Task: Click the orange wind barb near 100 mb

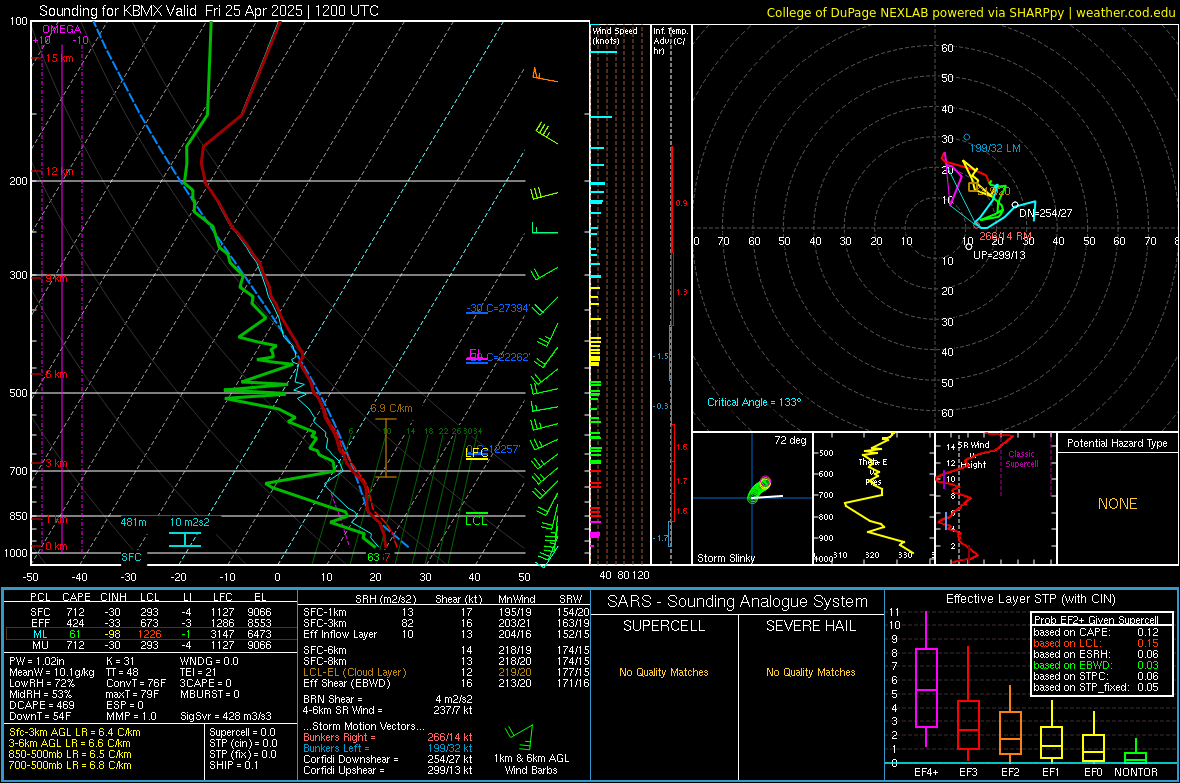Action: pyautogui.click(x=544, y=75)
